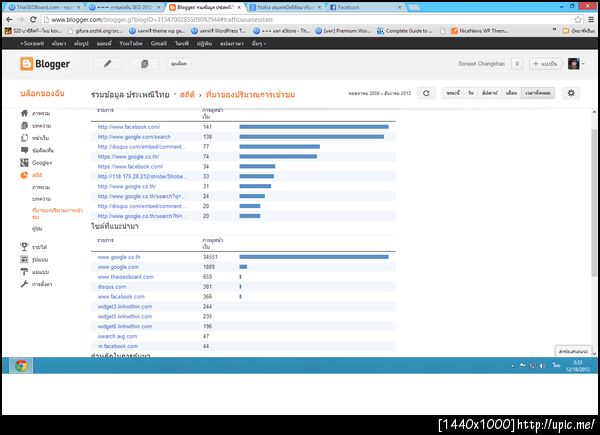This screenshot has height=435, width=600.
Task: Switch to the ThaiSEOBoard.com browser tab
Action: point(43,7)
